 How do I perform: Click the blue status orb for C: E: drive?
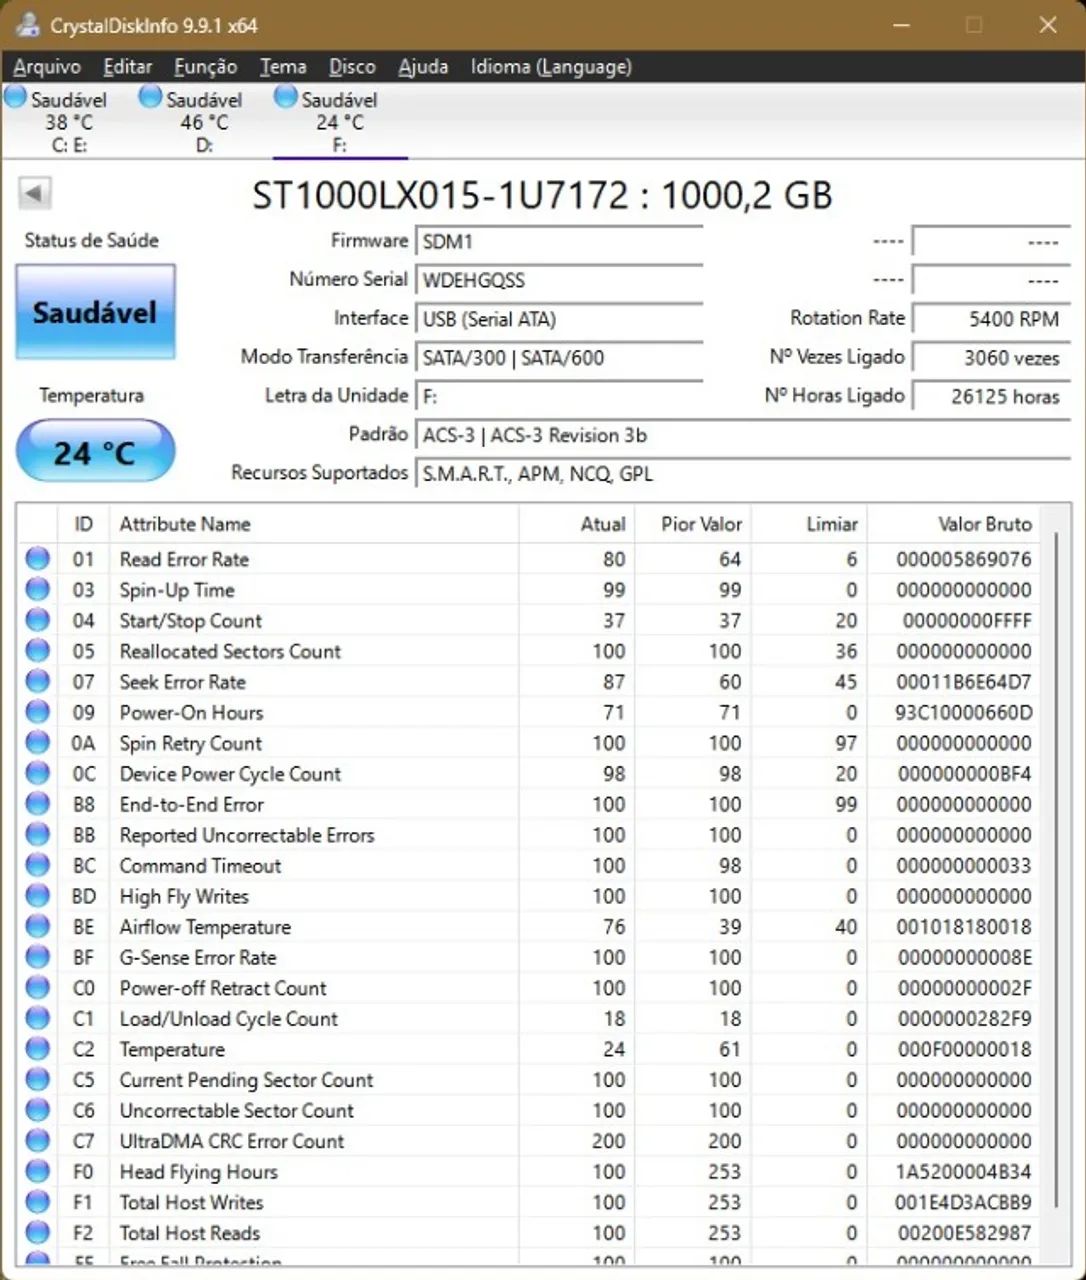[16, 97]
